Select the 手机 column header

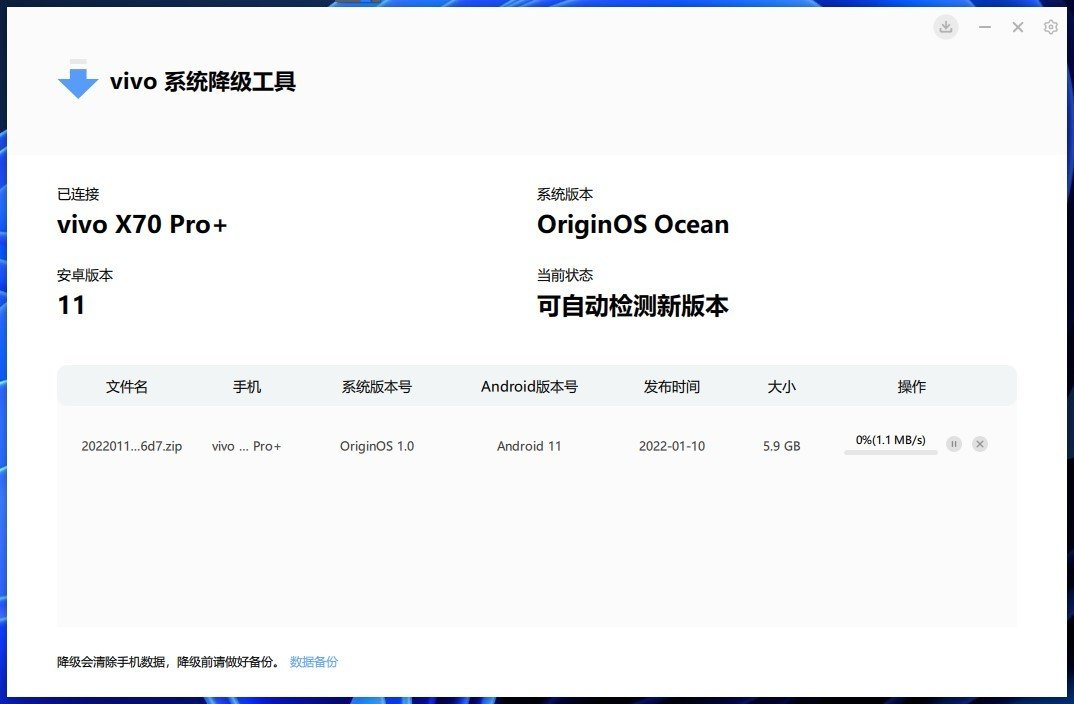click(x=247, y=386)
